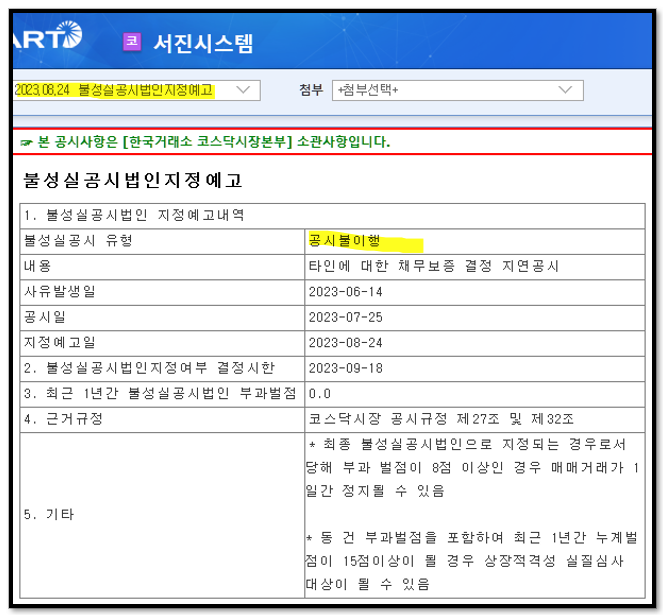Click the '4. 근거규정' label cell
The height and width of the screenshot is (615, 663).
point(162,419)
